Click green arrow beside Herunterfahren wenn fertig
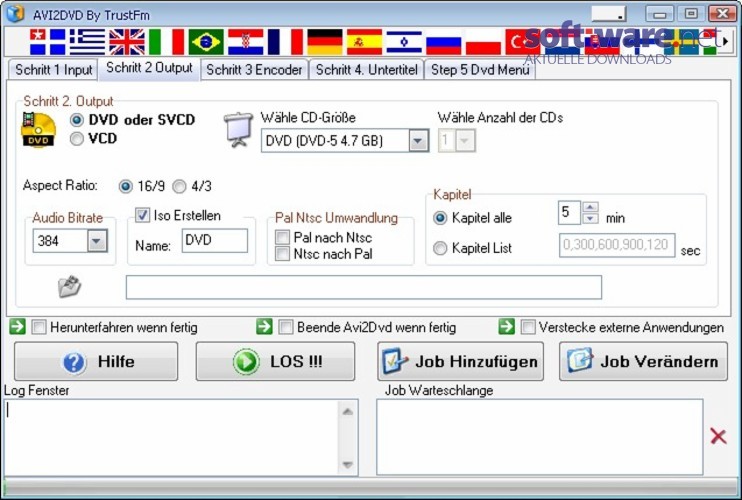Viewport: 742px width, 500px height. (x=18, y=326)
